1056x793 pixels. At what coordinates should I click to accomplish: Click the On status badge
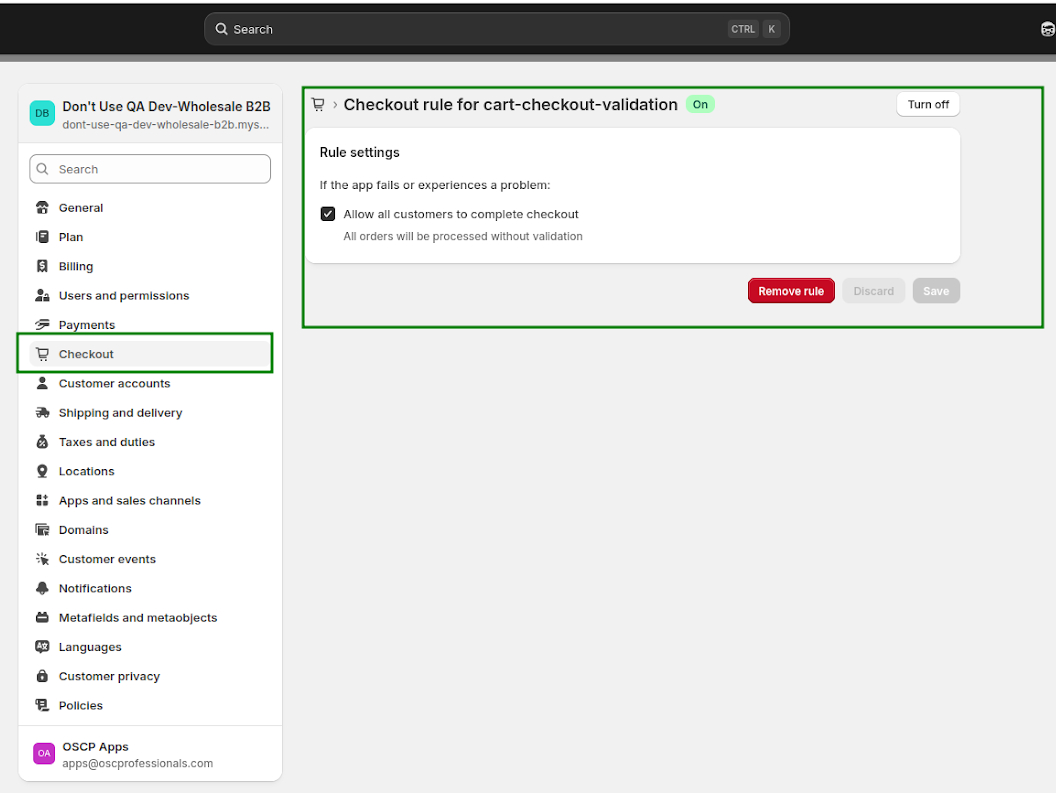click(700, 104)
